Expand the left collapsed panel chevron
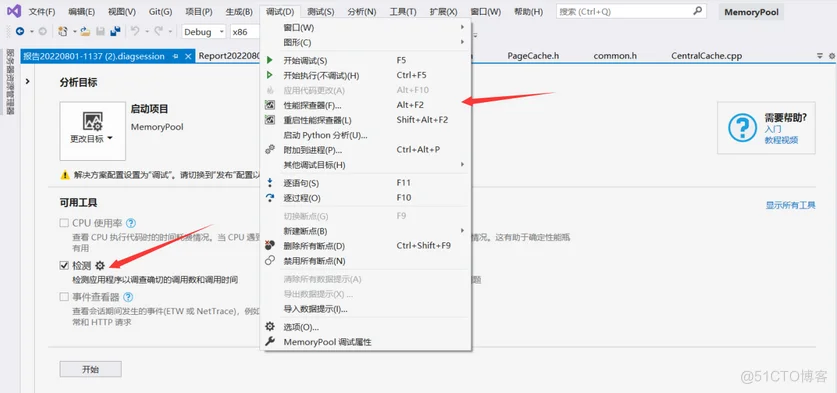Viewport: 837px width, 393px height. (27, 82)
